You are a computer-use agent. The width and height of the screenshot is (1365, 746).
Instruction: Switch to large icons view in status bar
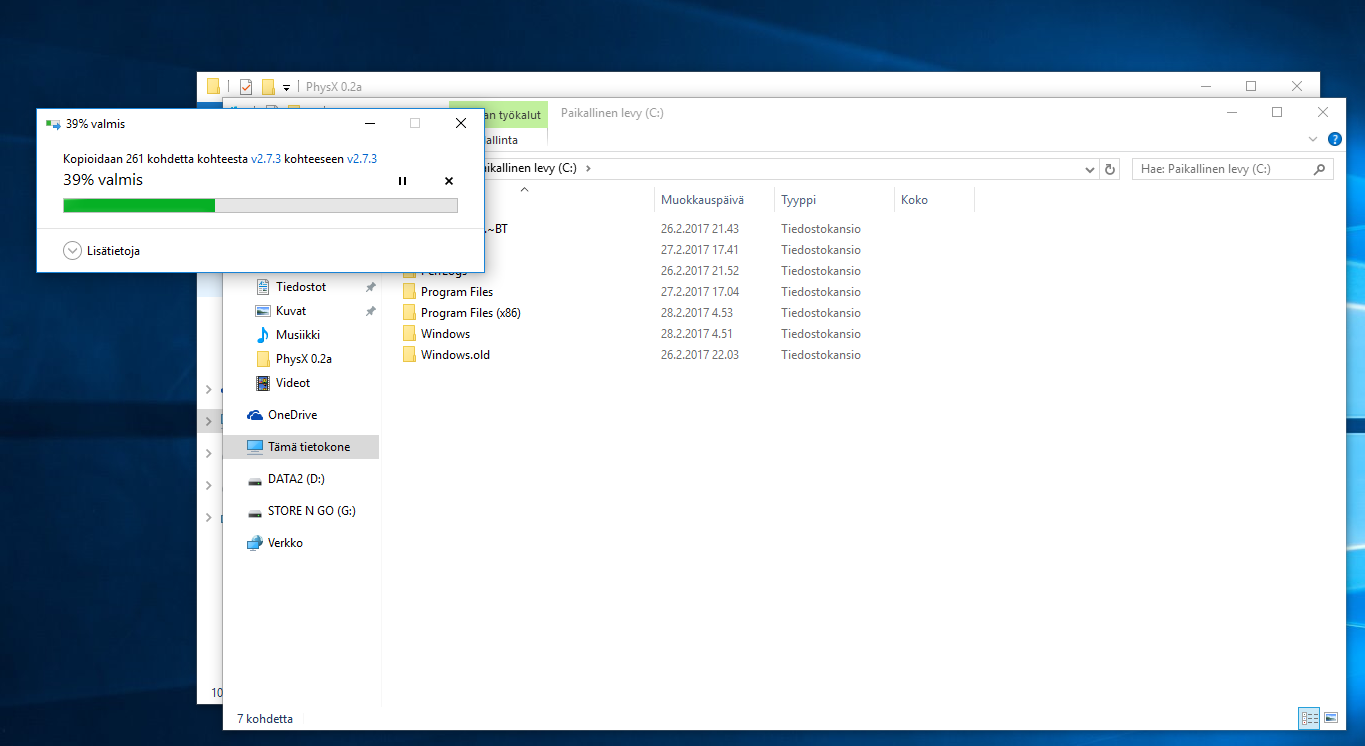pyautogui.click(x=1331, y=718)
